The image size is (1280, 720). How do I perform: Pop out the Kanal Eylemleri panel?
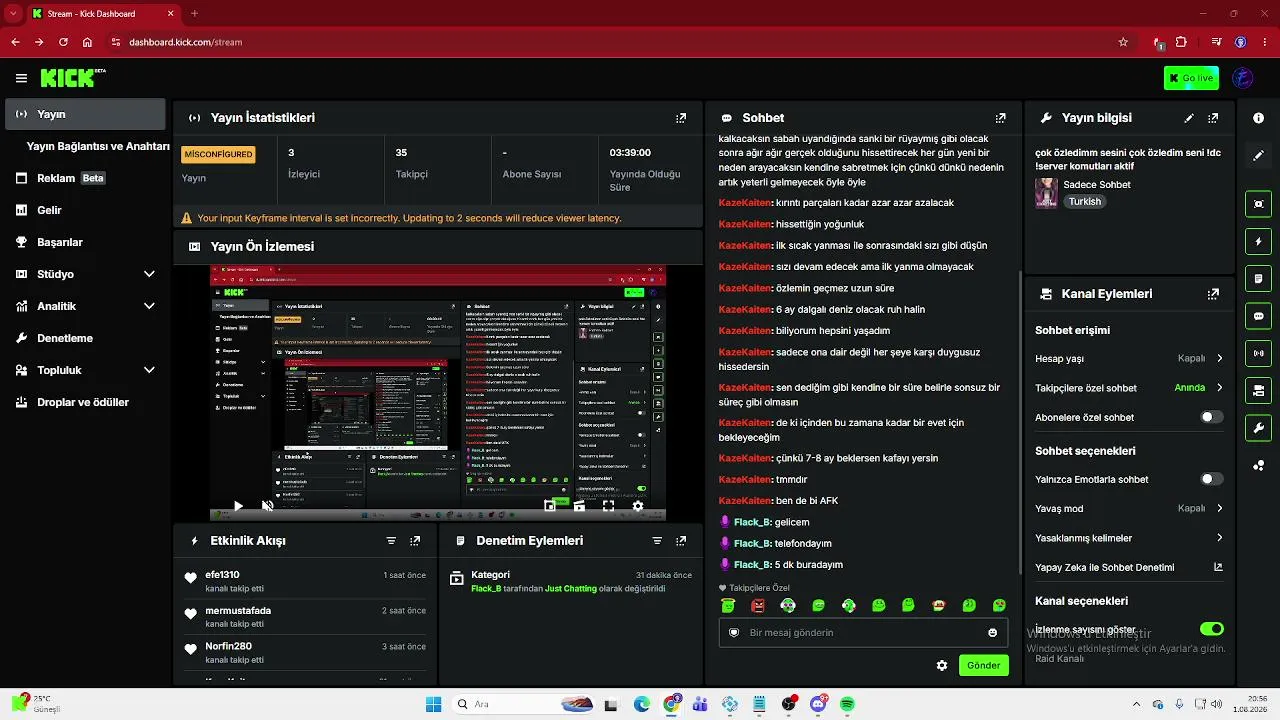pos(1213,294)
